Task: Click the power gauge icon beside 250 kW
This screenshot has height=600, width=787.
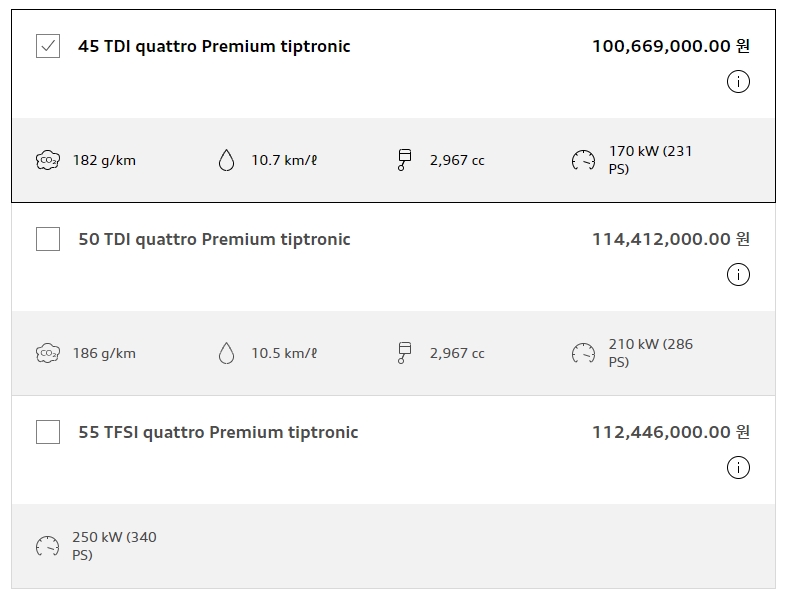Action: pos(48,546)
